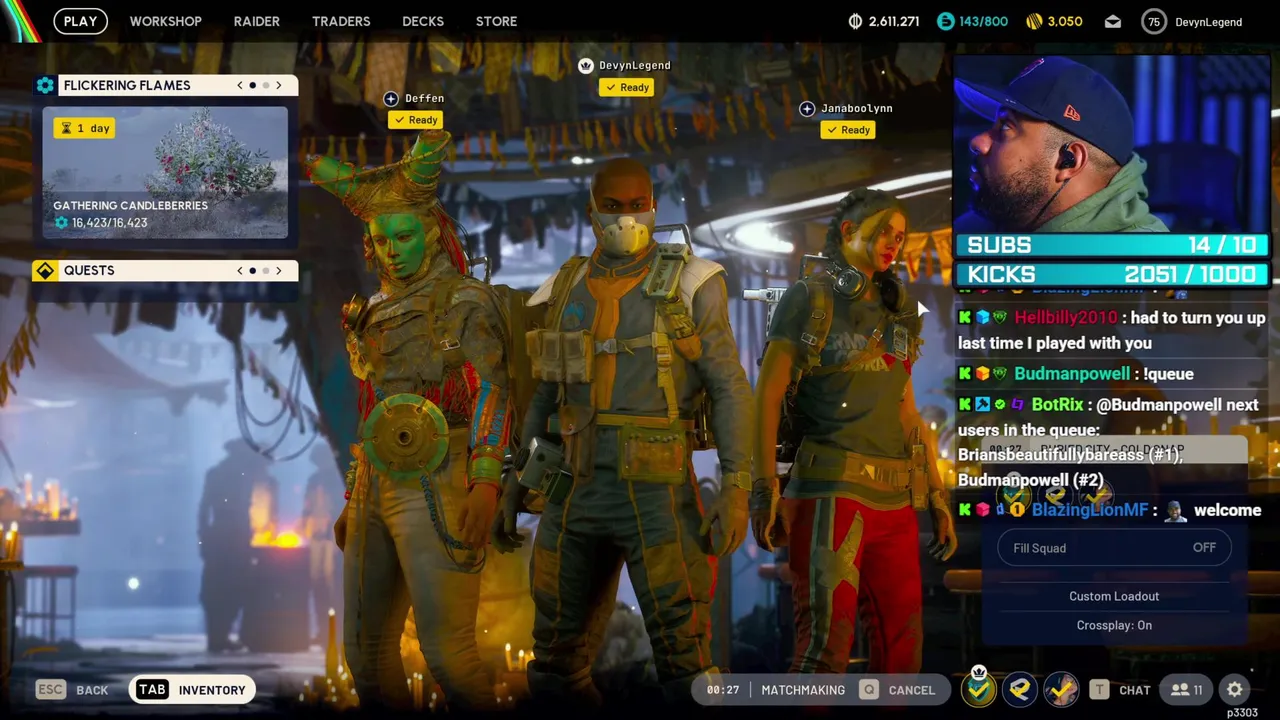The width and height of the screenshot is (1280, 720).
Task: Click the streamer webcam overlay
Action: click(x=1112, y=143)
